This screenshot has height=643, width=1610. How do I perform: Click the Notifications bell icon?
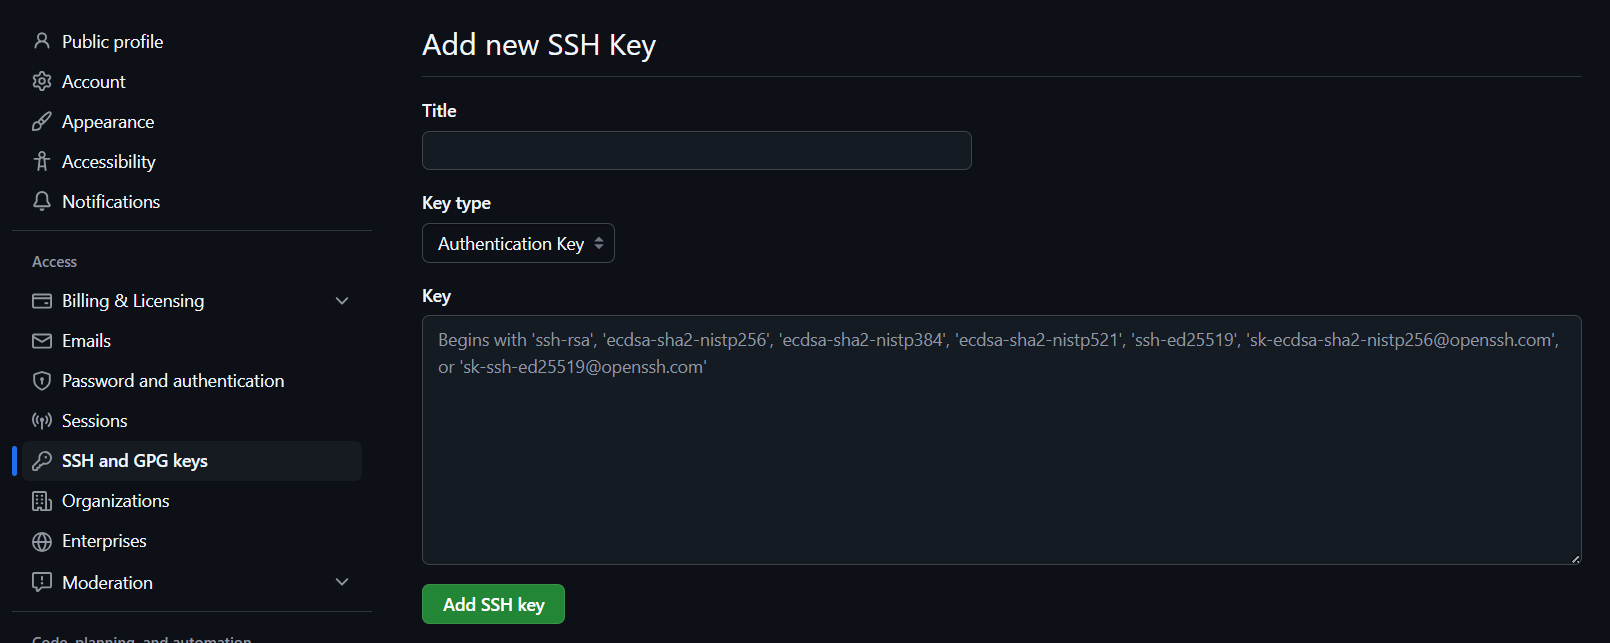(42, 201)
